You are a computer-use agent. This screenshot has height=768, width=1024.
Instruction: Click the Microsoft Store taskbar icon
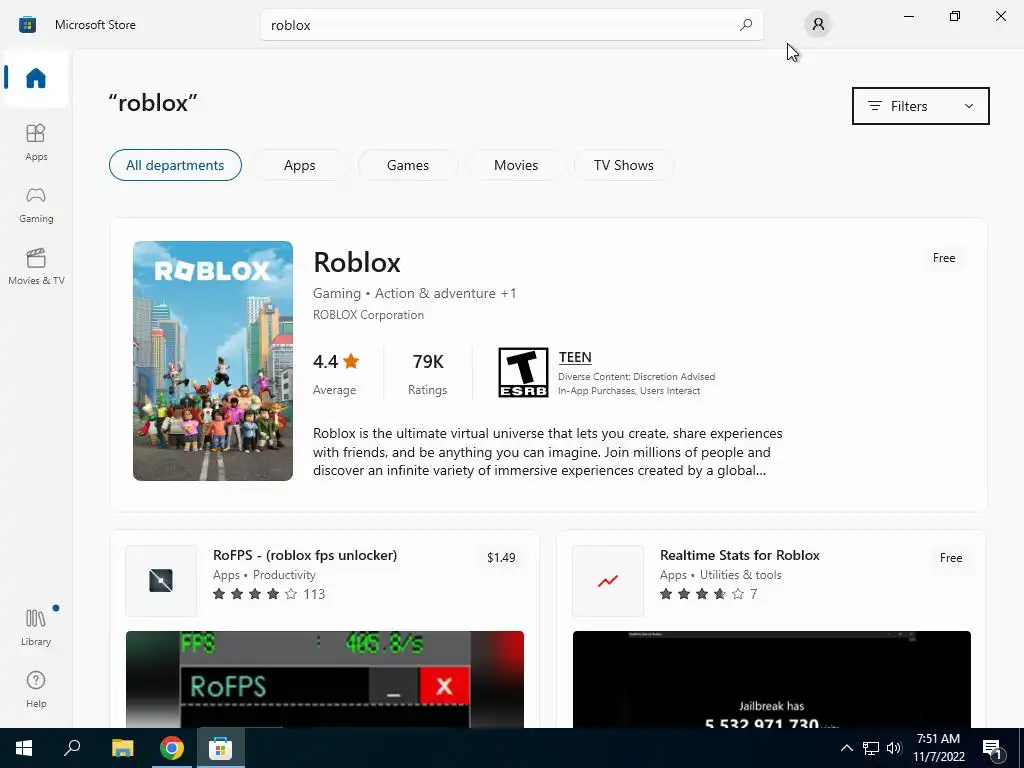pos(221,748)
